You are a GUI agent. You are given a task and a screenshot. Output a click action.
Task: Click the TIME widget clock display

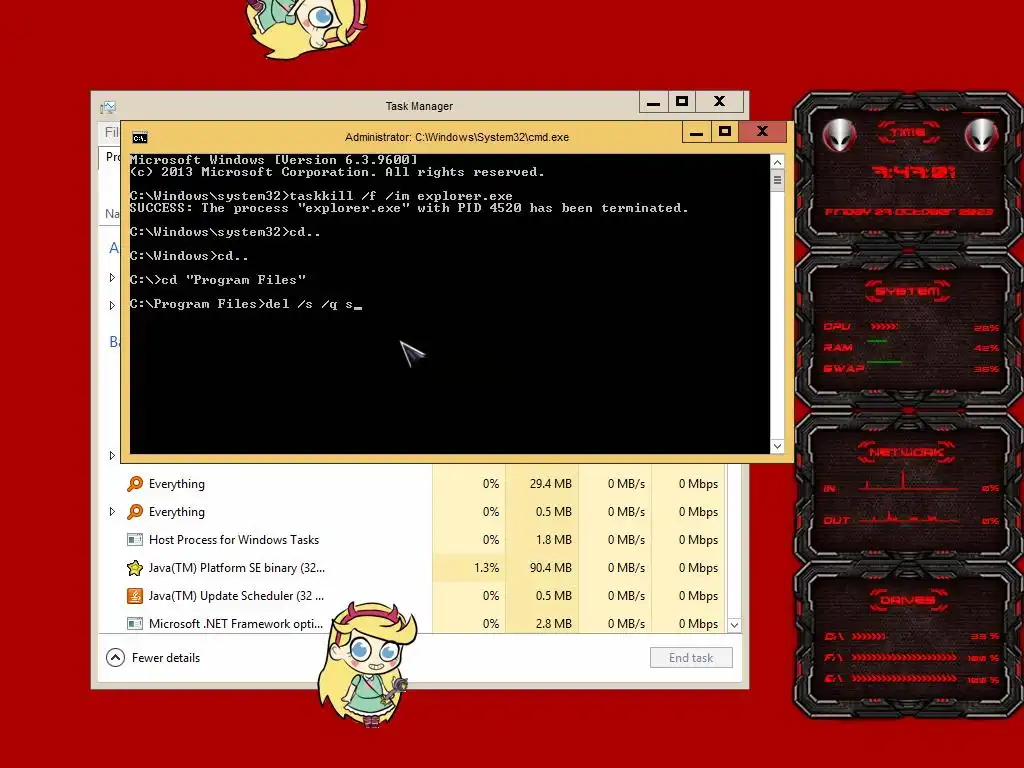point(914,172)
